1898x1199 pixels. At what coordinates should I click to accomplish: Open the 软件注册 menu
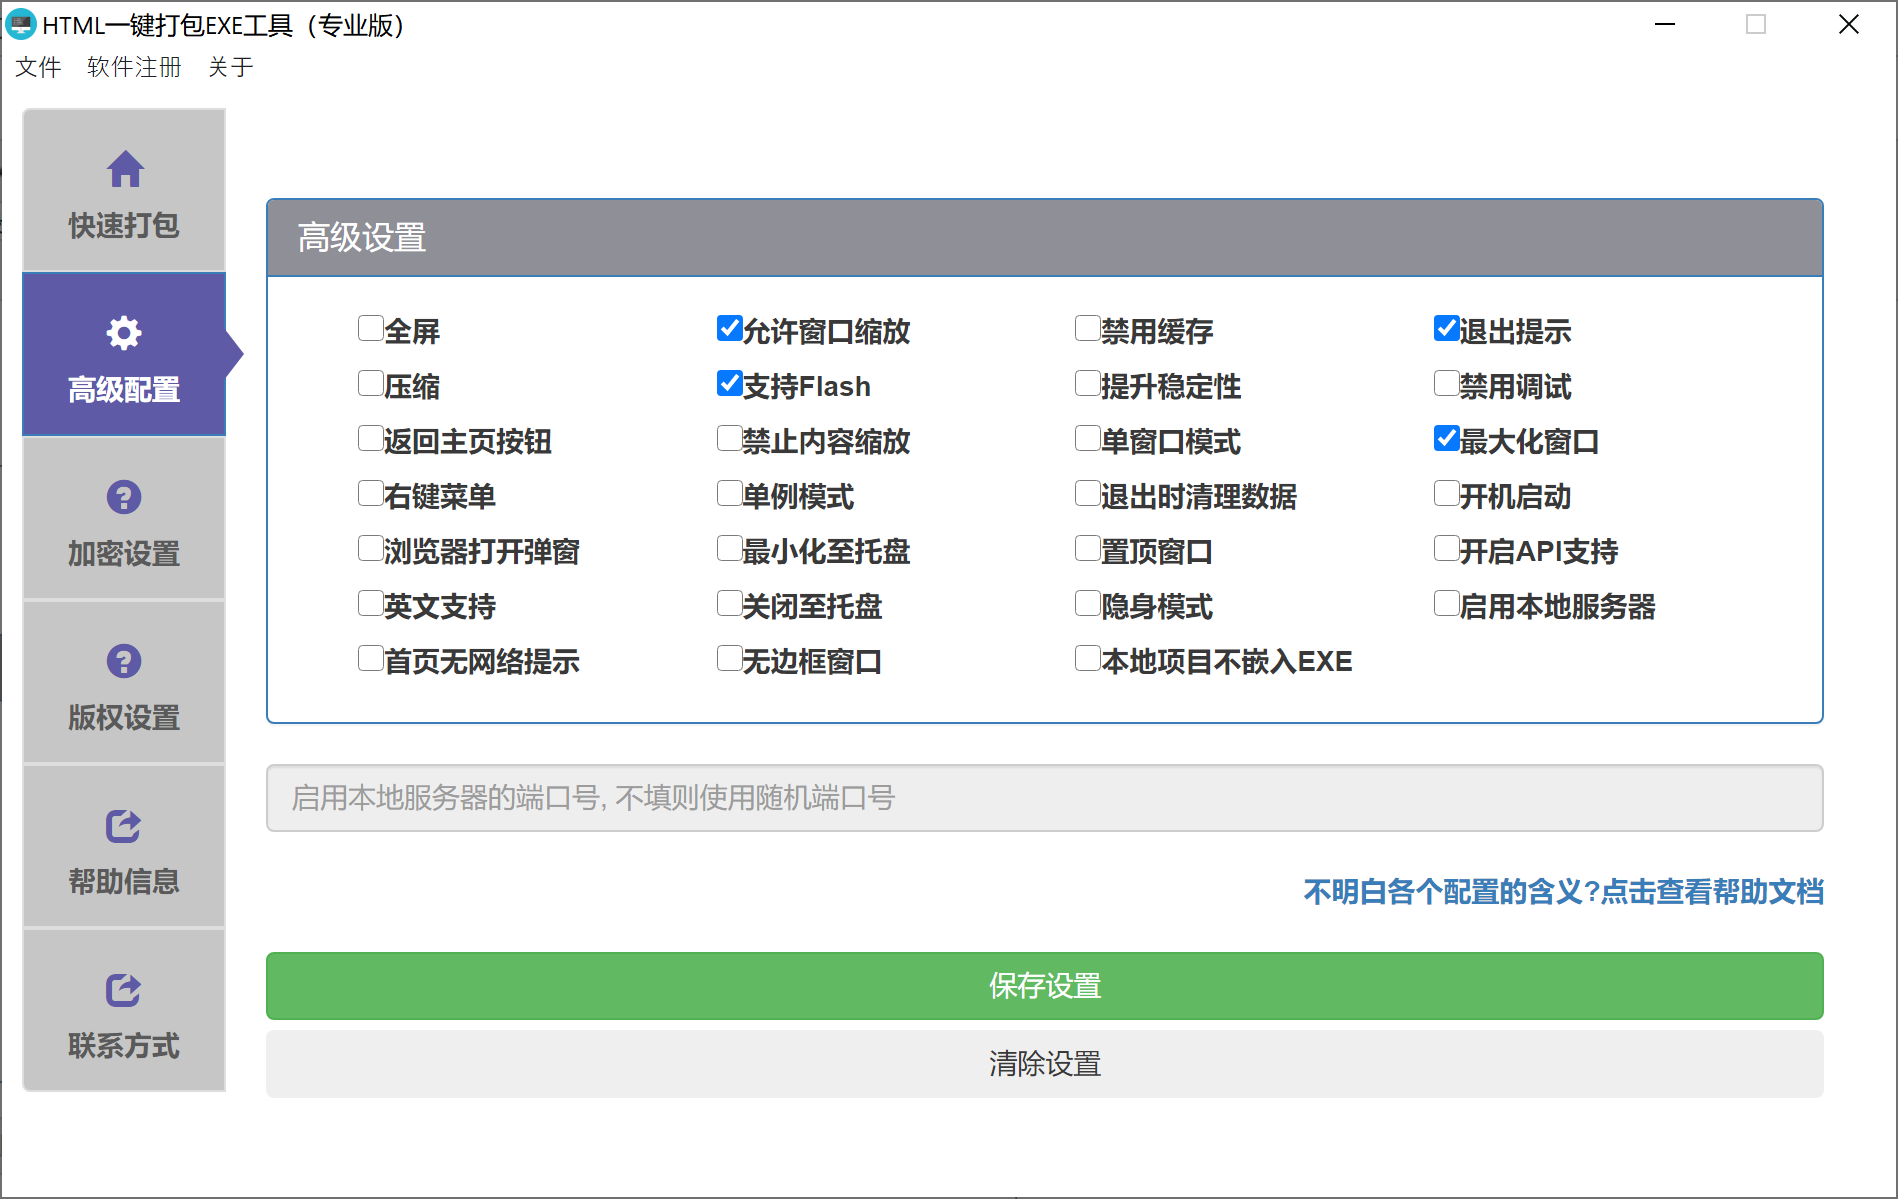pos(134,67)
